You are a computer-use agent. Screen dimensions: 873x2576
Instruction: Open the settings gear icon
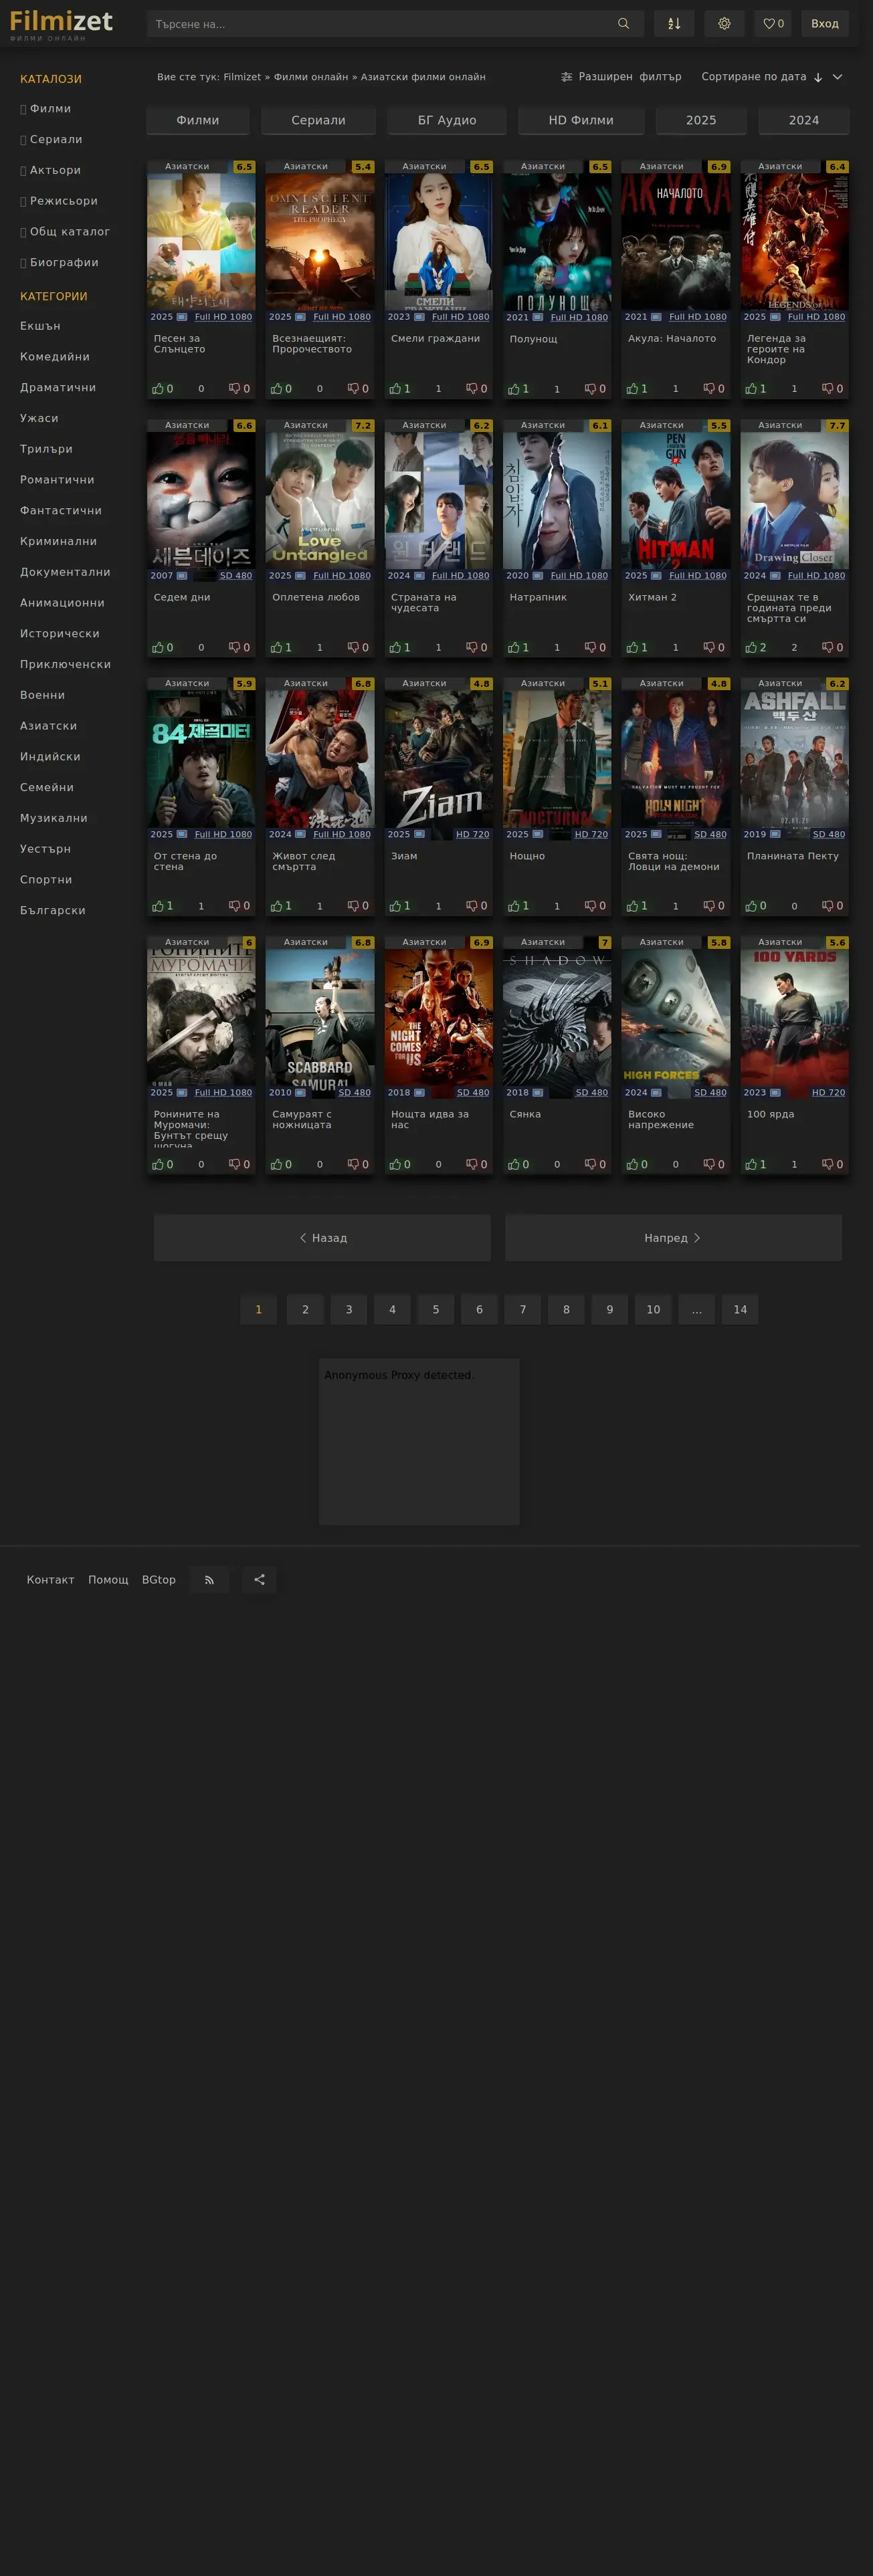click(724, 24)
